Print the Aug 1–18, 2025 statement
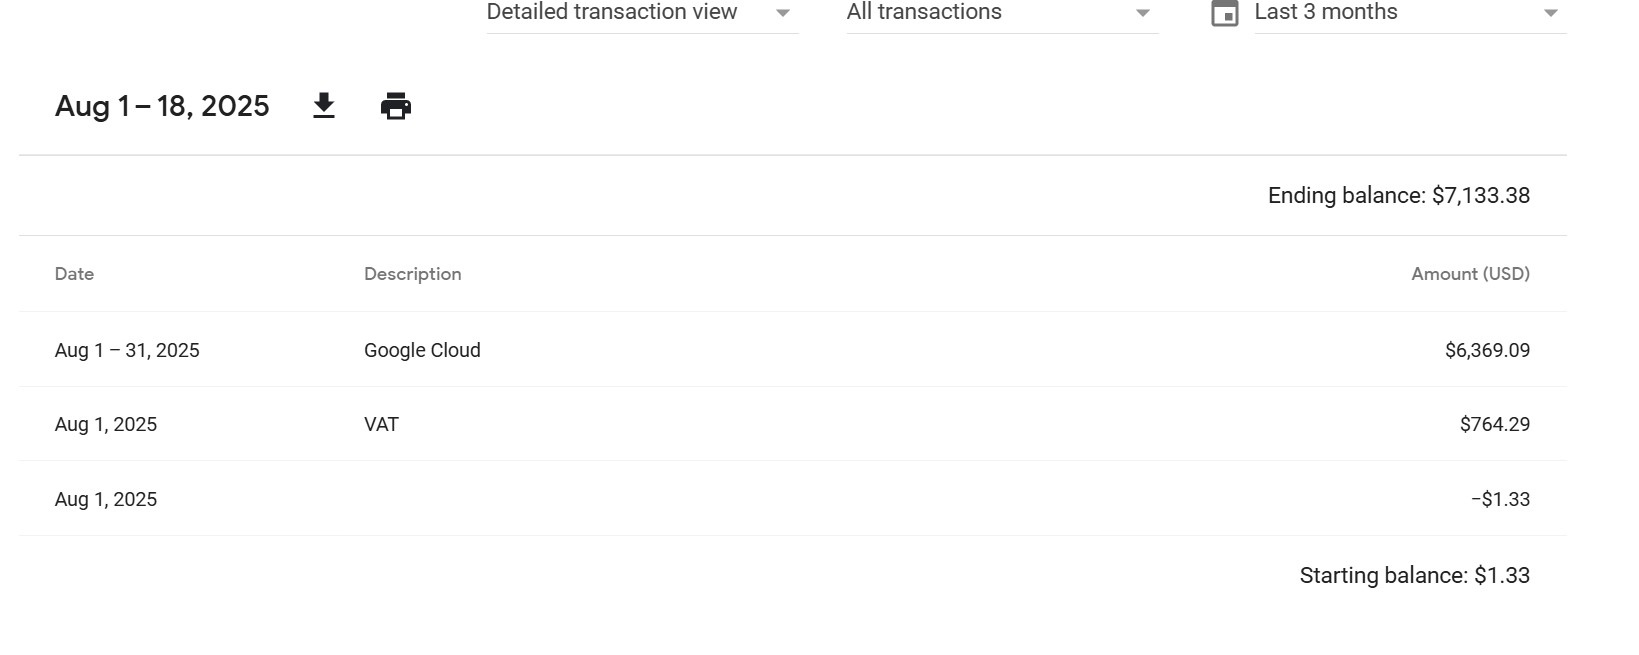The height and width of the screenshot is (655, 1639). pos(396,106)
